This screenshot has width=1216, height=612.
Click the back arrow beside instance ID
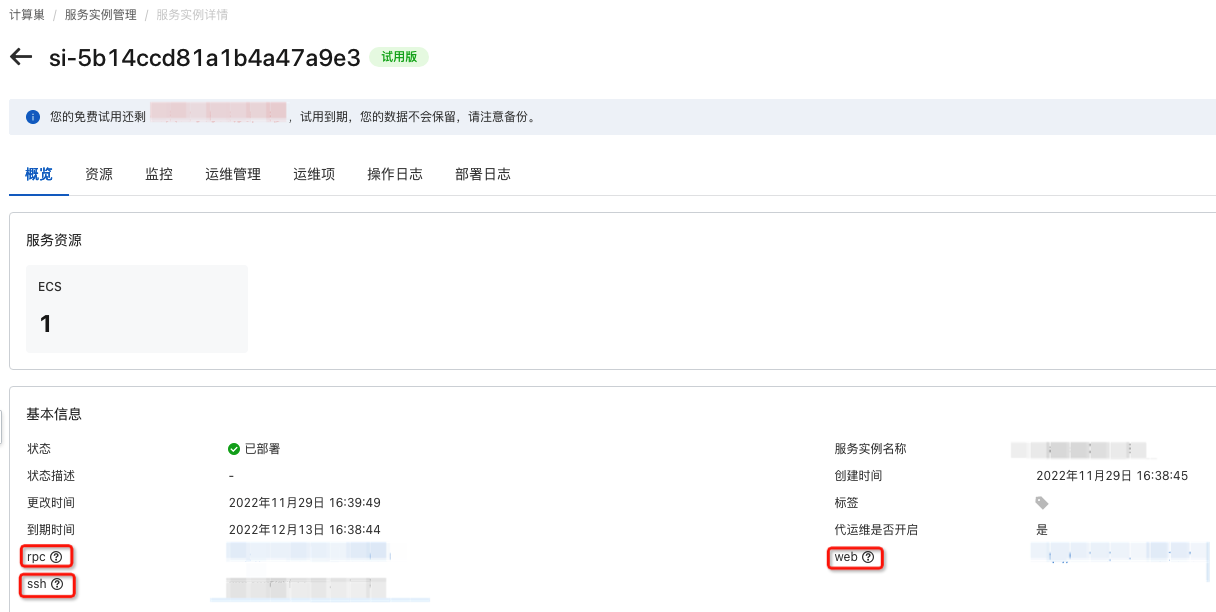[20, 57]
